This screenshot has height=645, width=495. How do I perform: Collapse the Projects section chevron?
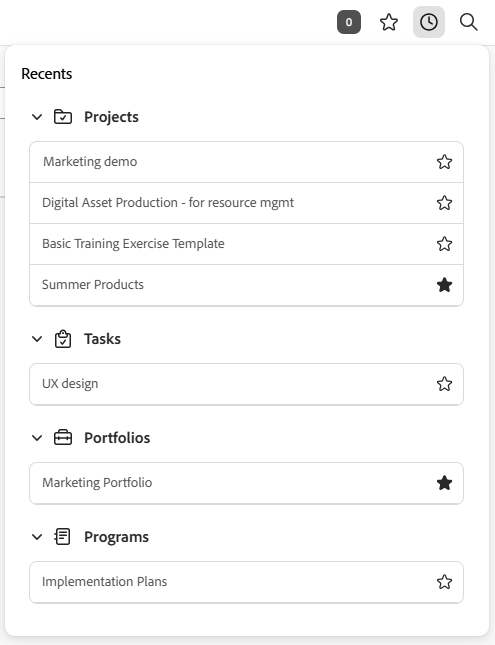pyautogui.click(x=37, y=117)
